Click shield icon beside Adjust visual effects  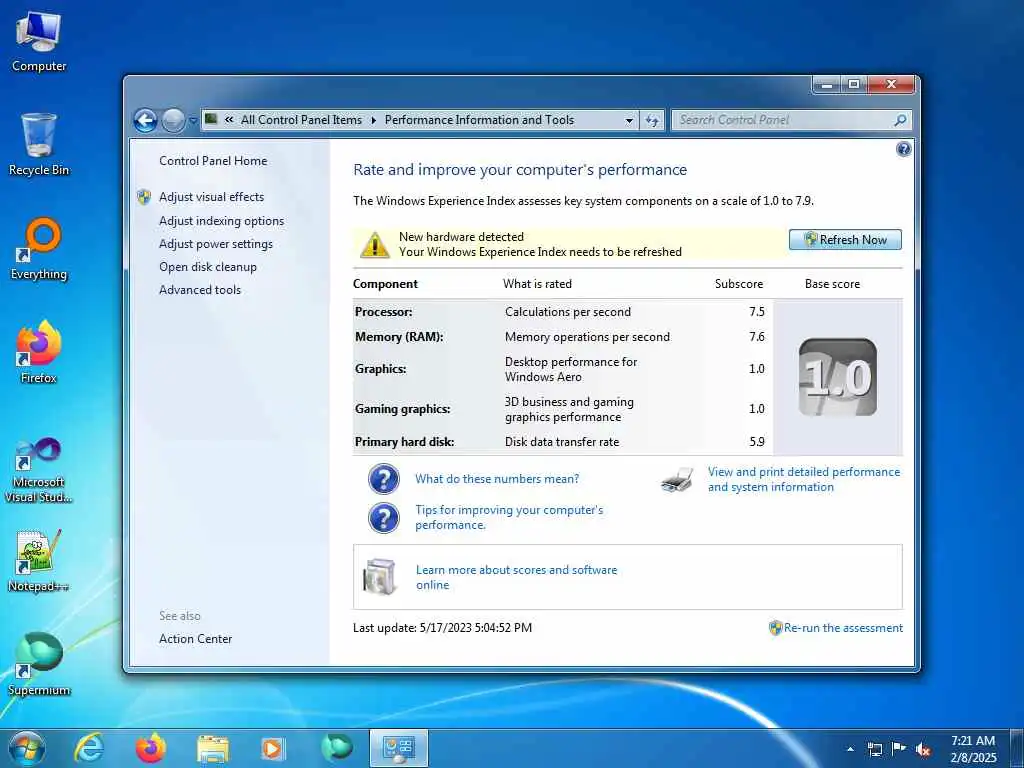coord(144,197)
